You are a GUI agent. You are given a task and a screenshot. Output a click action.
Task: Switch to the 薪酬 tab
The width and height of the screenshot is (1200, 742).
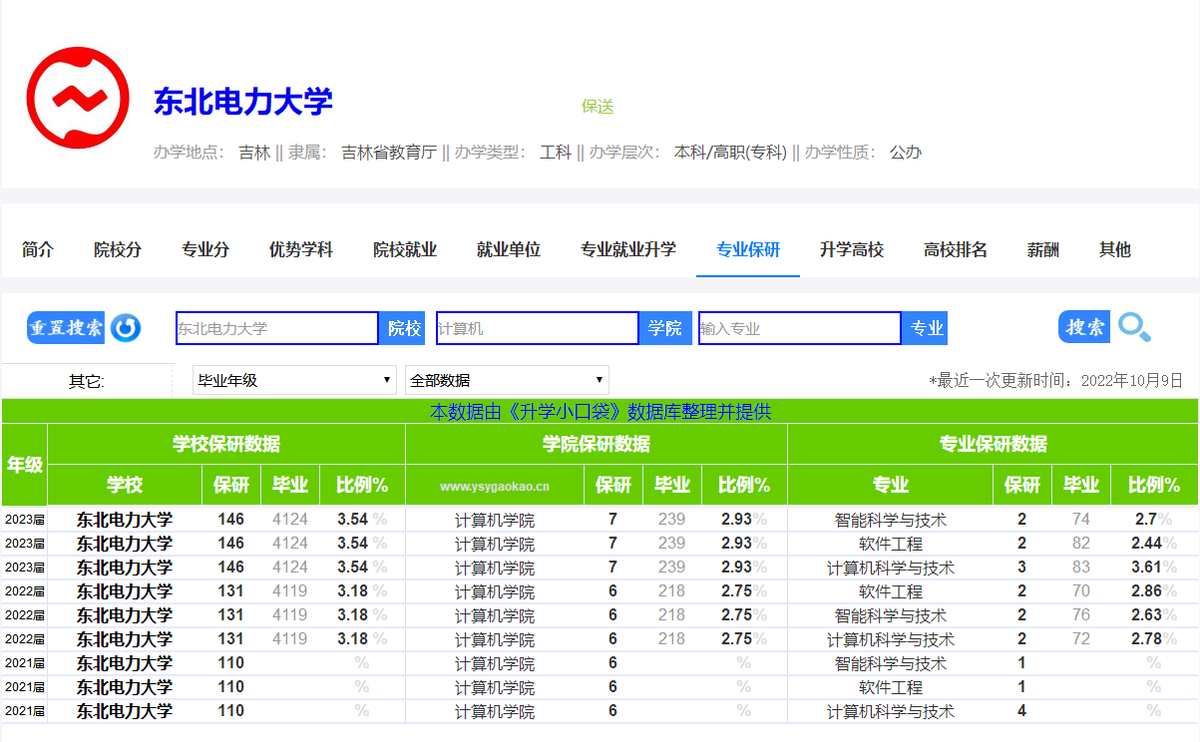click(x=1043, y=250)
